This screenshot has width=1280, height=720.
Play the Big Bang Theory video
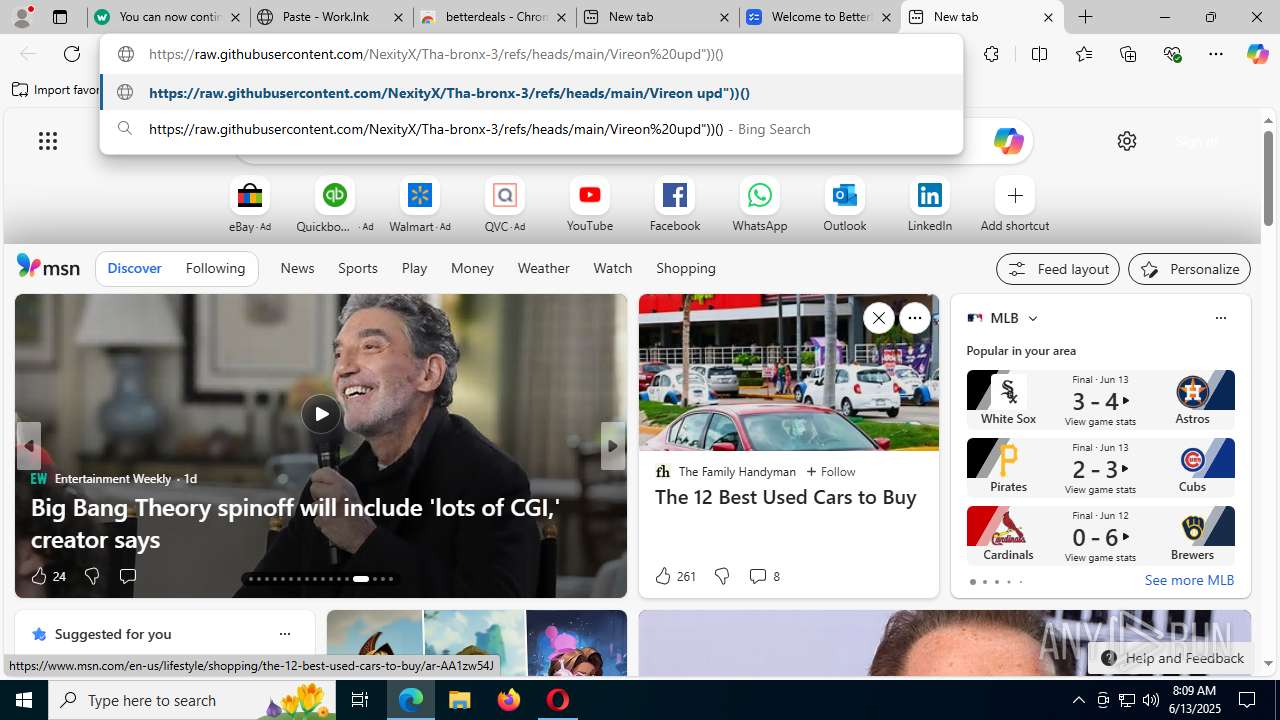(x=321, y=414)
